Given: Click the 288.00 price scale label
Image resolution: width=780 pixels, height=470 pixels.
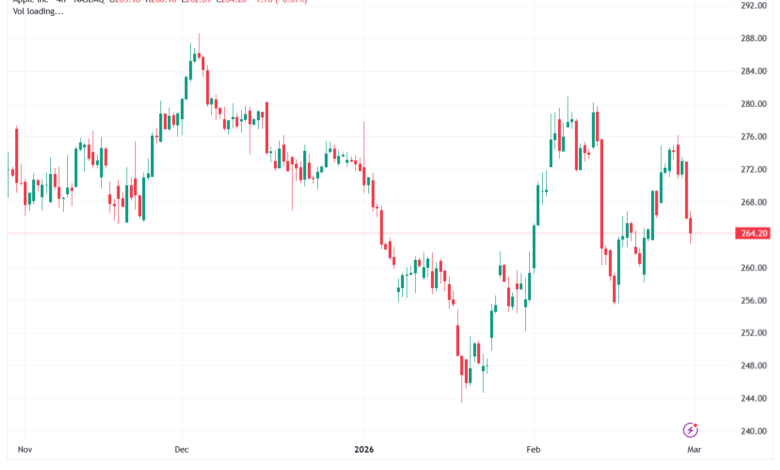Looking at the screenshot, I should tap(753, 38).
